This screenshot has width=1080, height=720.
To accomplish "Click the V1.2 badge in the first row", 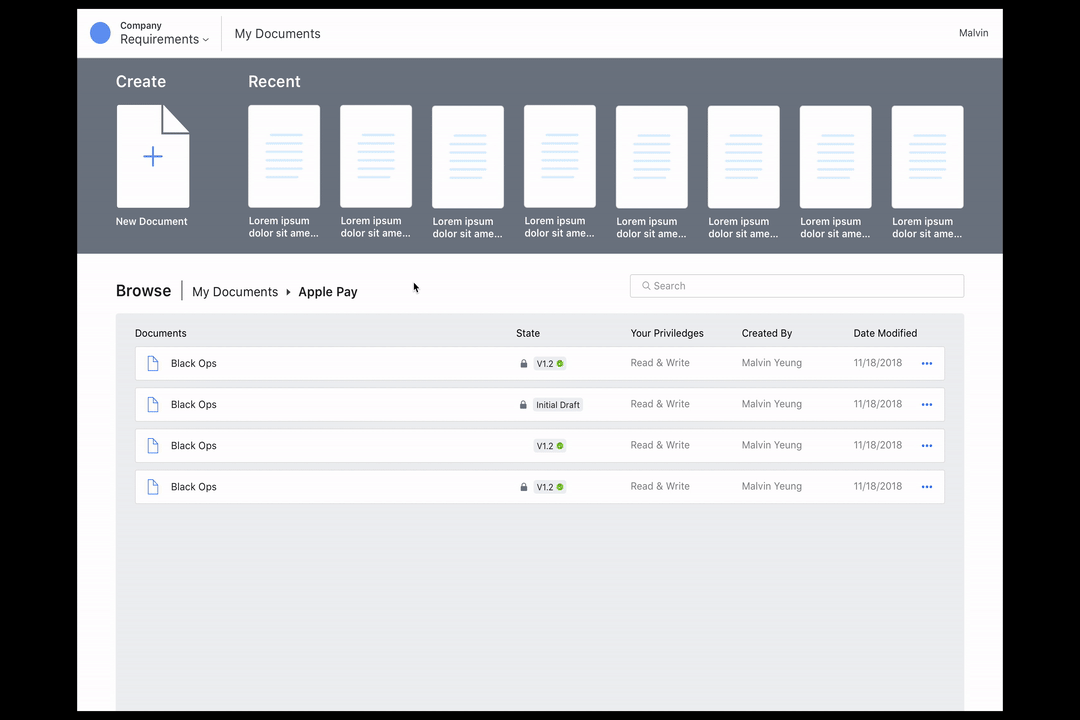I will [x=550, y=364].
